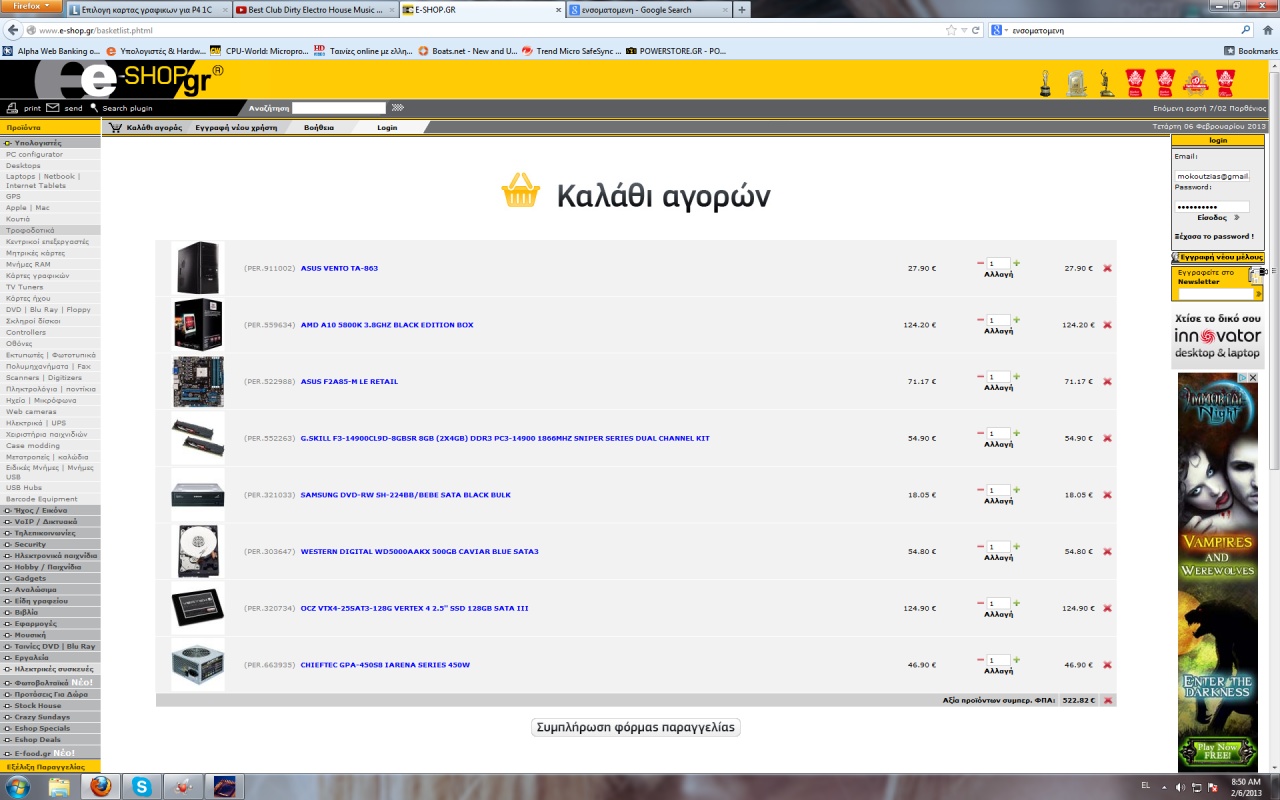Image resolution: width=1280 pixels, height=800 pixels.
Task: Remove AMD A10 5800K with red X
Action: coord(1107,325)
